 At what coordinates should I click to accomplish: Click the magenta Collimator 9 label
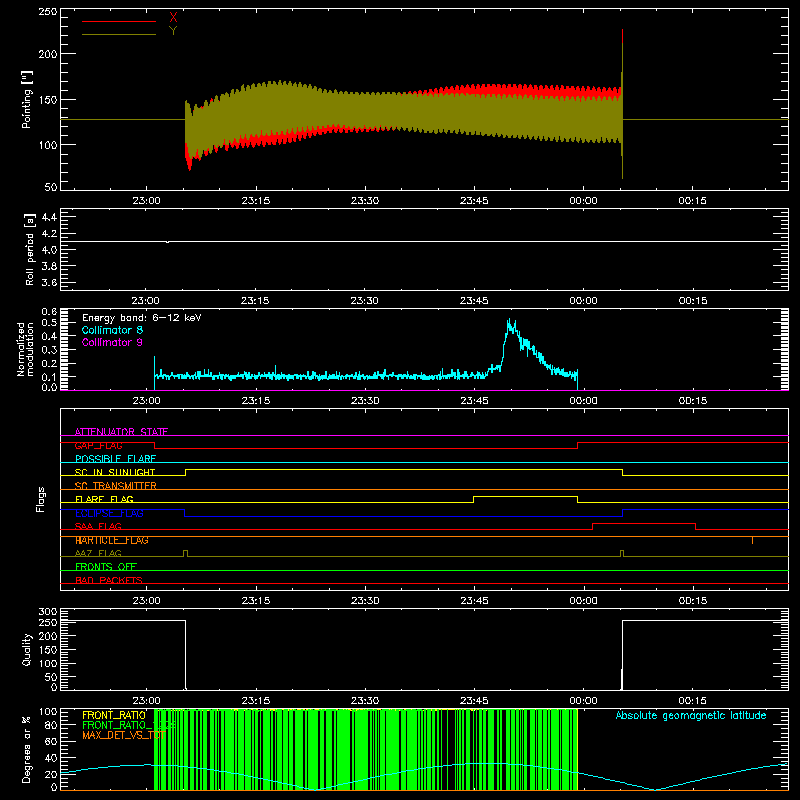pos(112,342)
